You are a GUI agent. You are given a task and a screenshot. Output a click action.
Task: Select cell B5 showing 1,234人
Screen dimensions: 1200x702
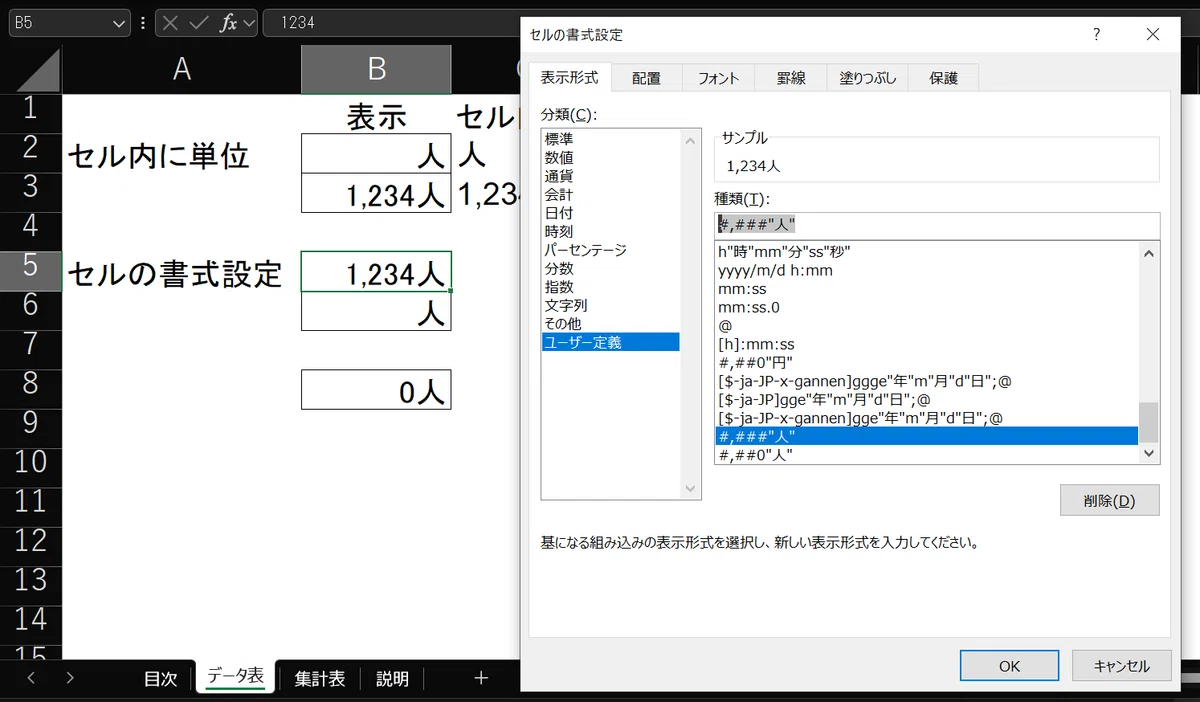pyautogui.click(x=376, y=271)
